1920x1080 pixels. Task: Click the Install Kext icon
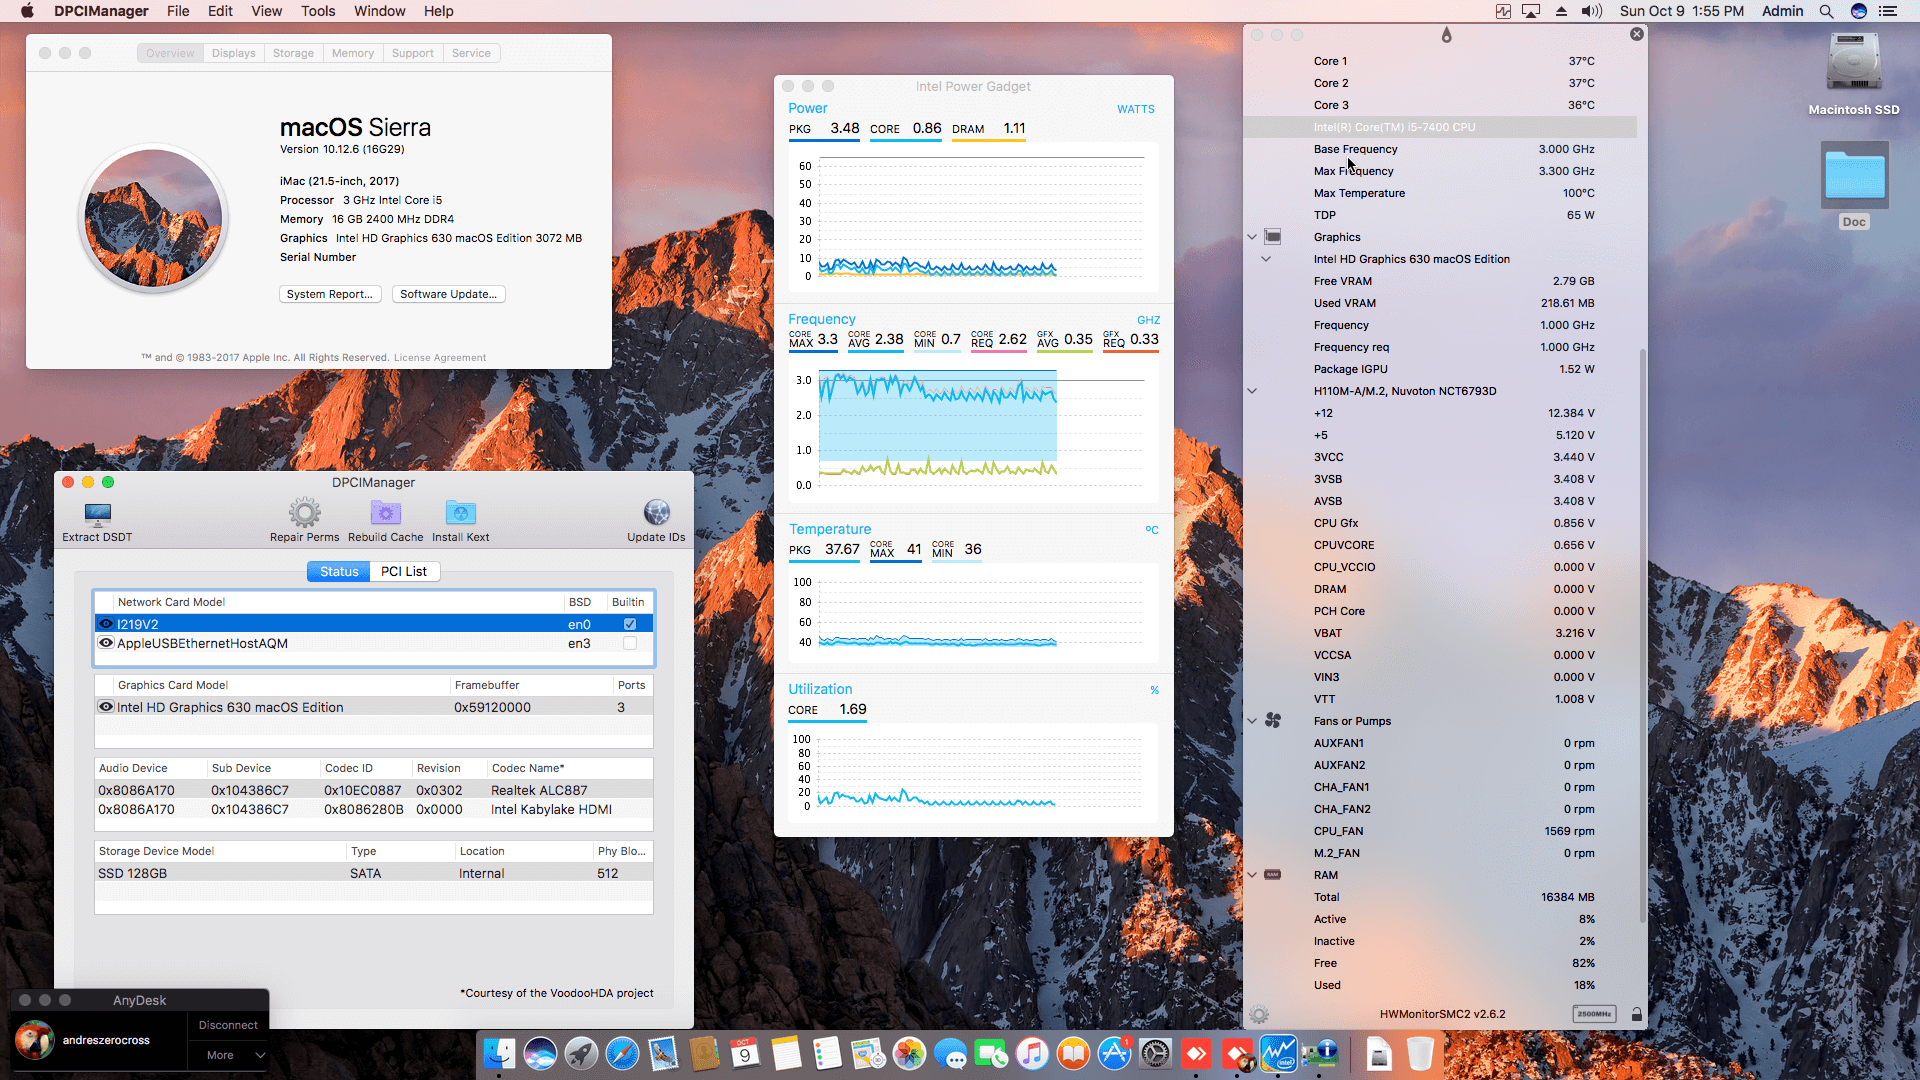tap(461, 513)
